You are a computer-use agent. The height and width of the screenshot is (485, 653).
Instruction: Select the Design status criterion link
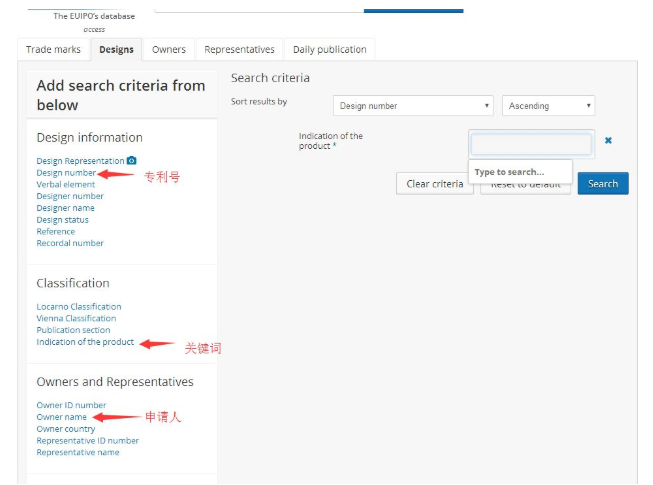[62, 220]
